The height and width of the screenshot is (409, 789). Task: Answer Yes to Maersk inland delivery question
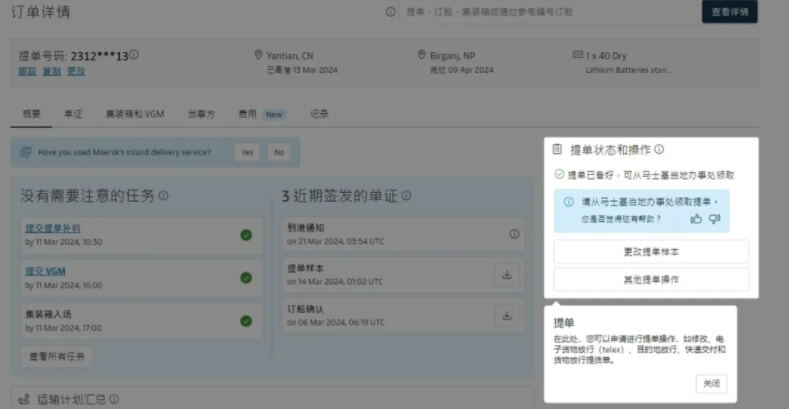tap(247, 152)
